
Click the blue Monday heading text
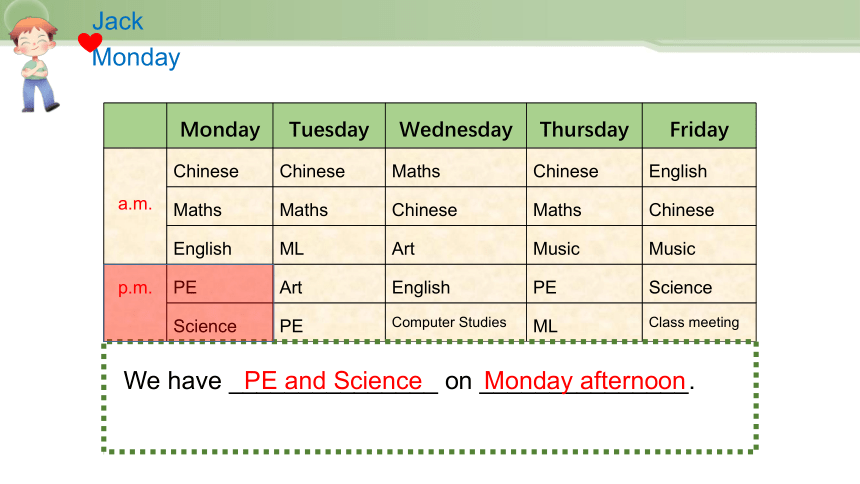(136, 58)
